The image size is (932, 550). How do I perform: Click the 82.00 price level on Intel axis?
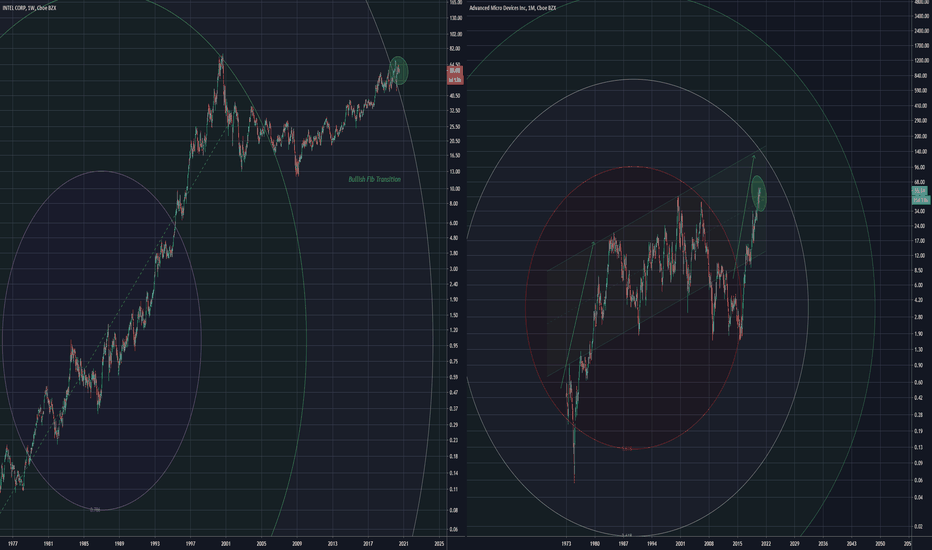[x=455, y=49]
